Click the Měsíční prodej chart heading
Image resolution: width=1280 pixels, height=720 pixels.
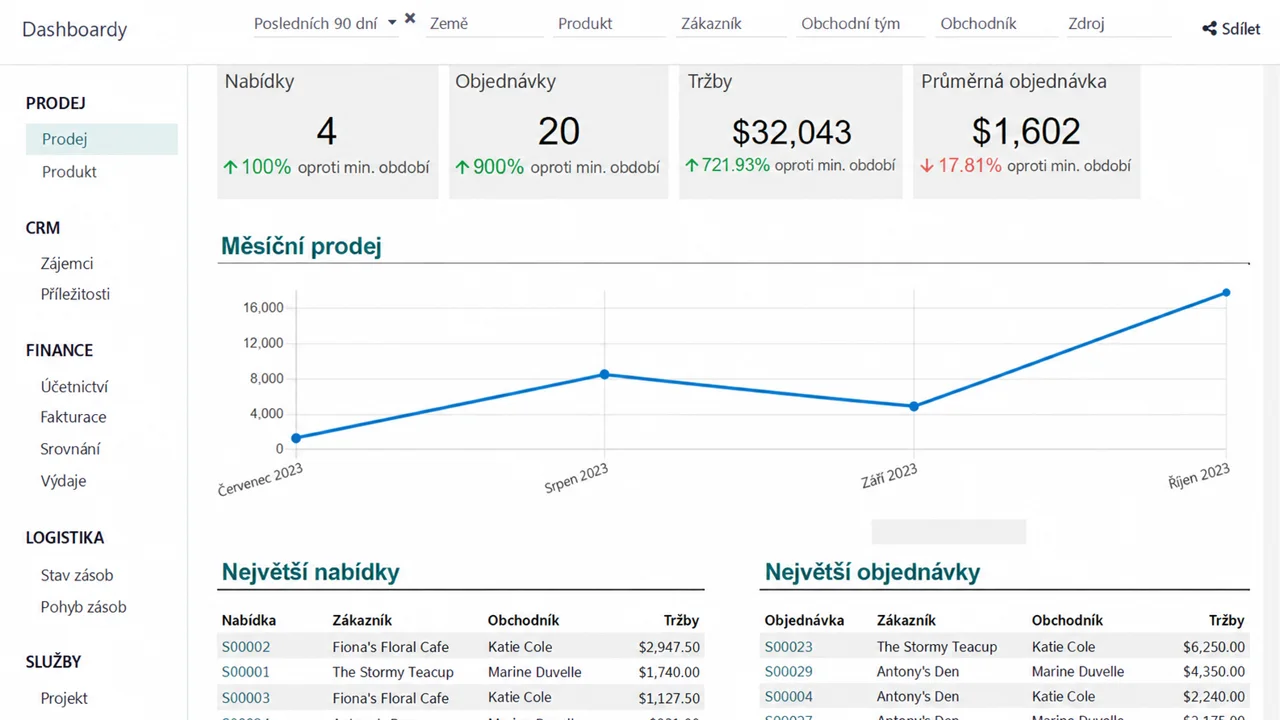tap(301, 246)
